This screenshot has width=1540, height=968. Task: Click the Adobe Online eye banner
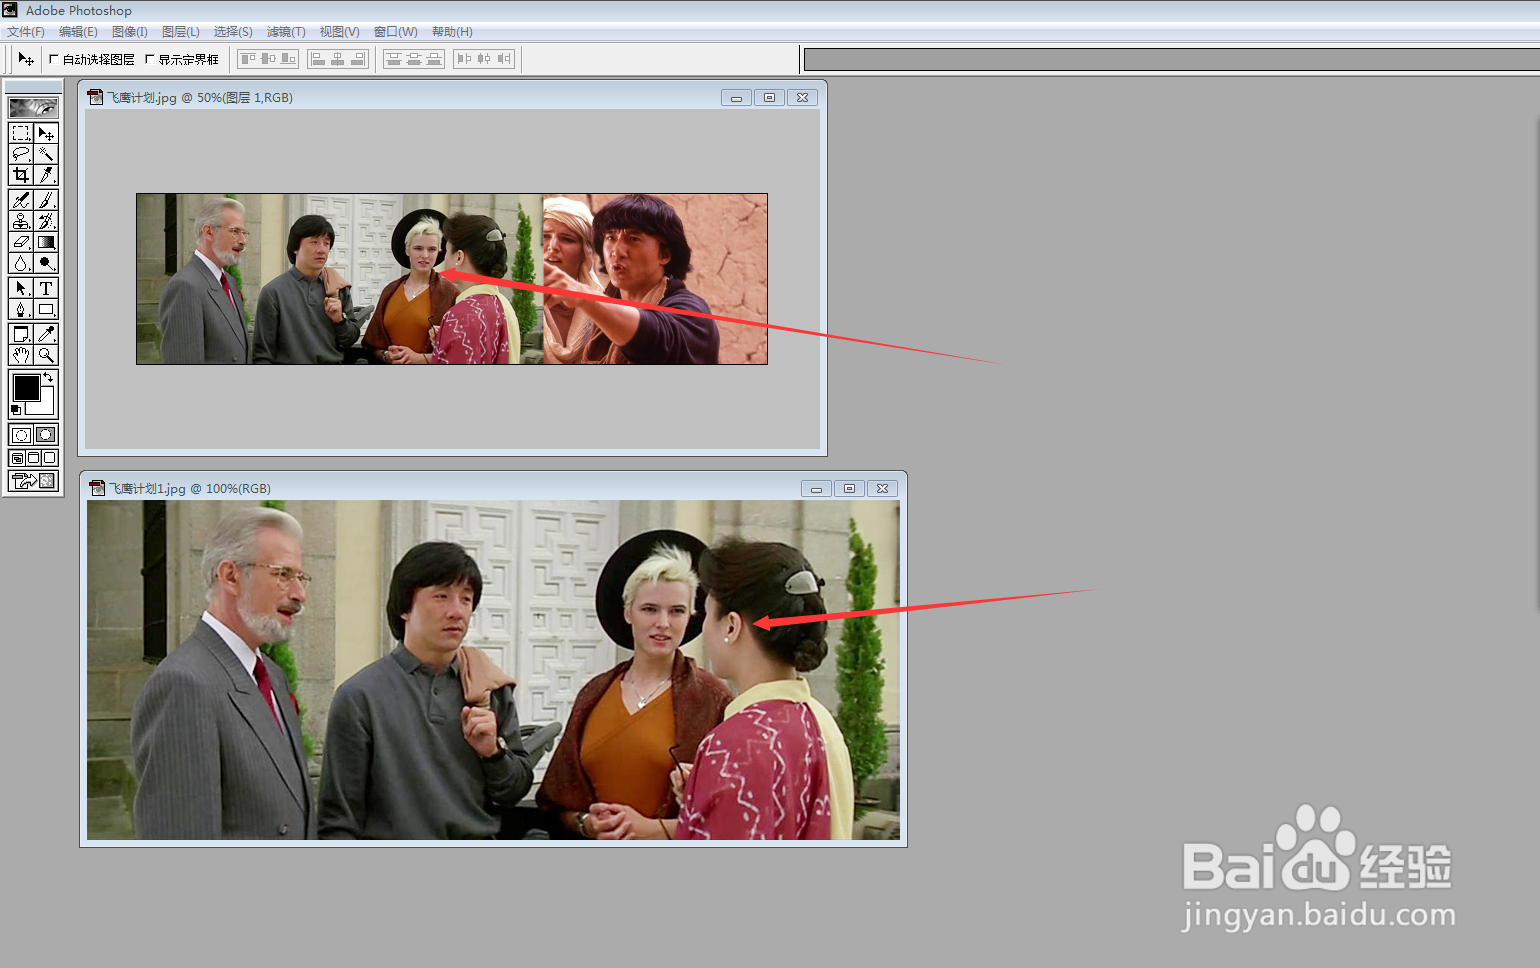pos(33,107)
